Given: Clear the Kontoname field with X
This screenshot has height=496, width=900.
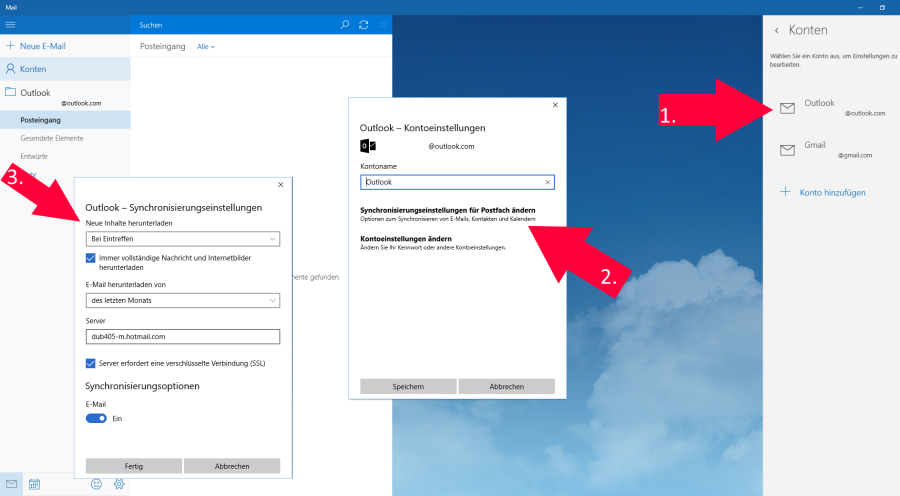Looking at the screenshot, I should (x=548, y=182).
